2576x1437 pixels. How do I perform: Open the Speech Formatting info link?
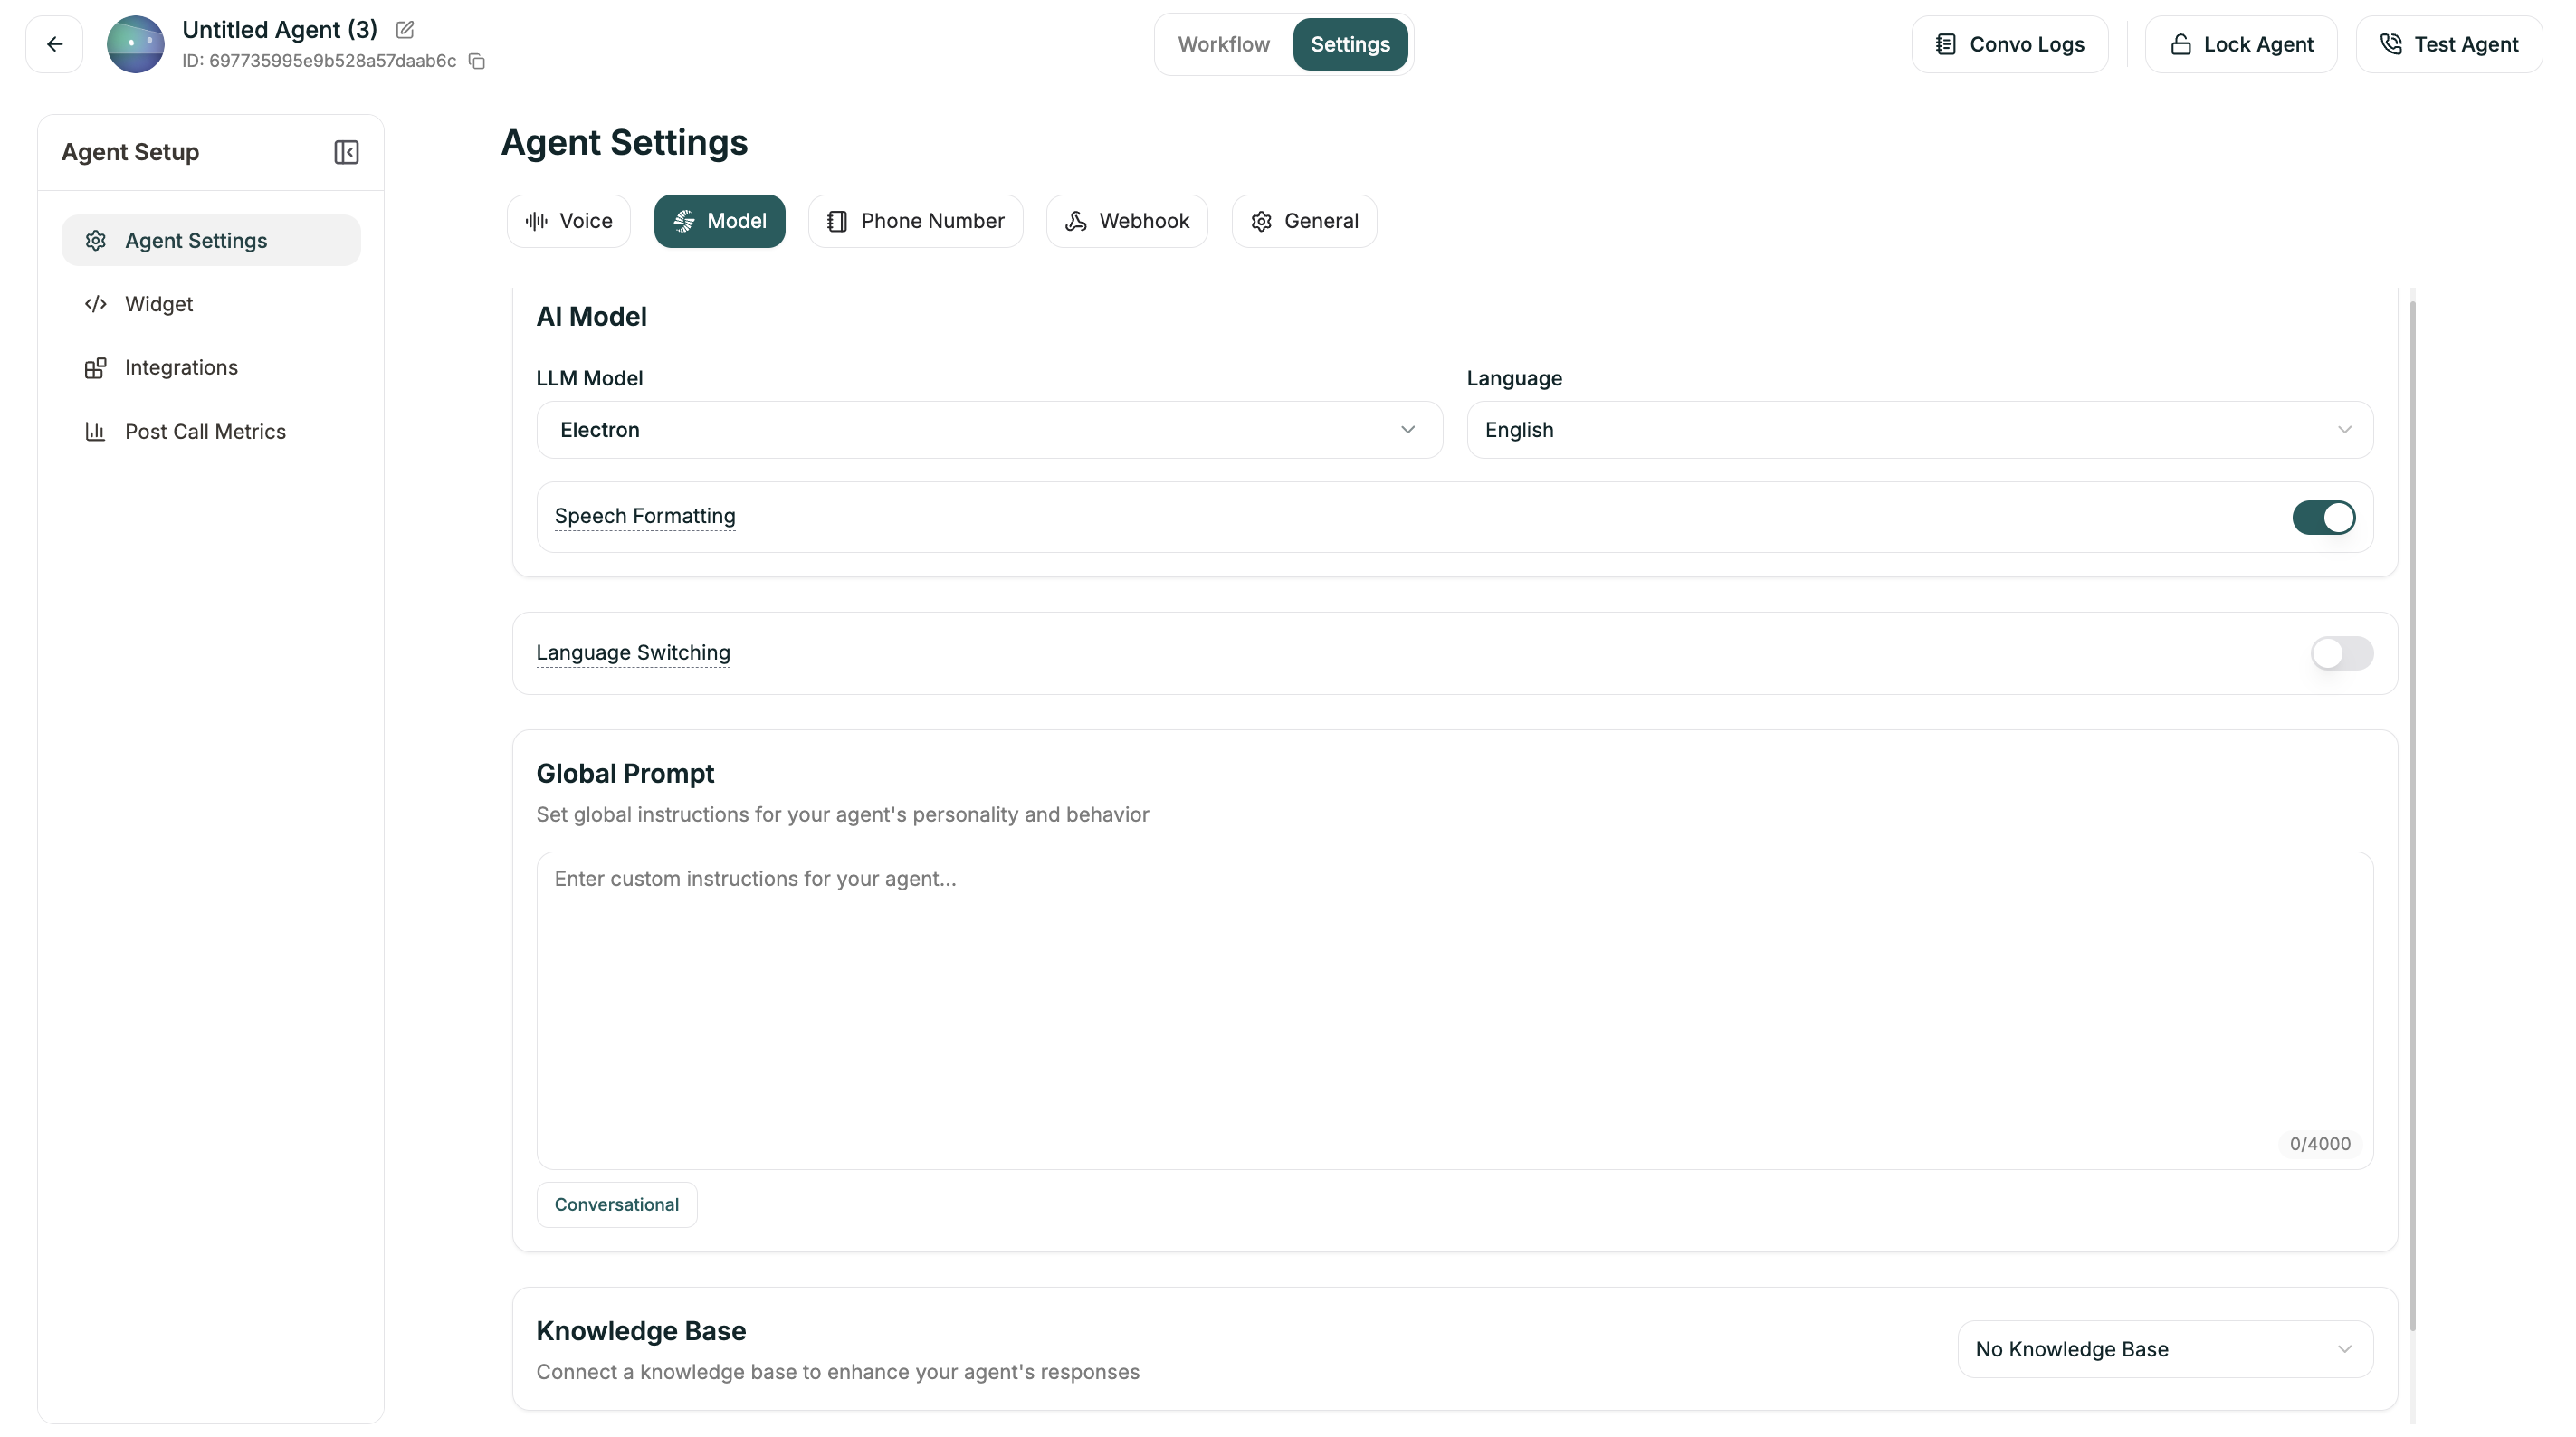click(x=644, y=515)
